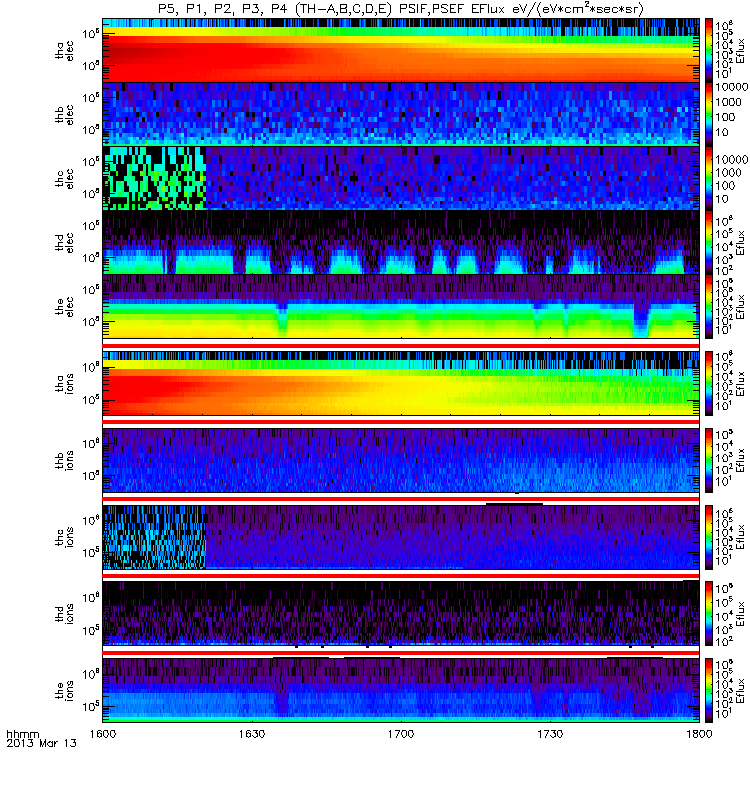Screen dimensions: 750x800
Task: Click the '2013 Mar 13' date label
Action: point(41,743)
